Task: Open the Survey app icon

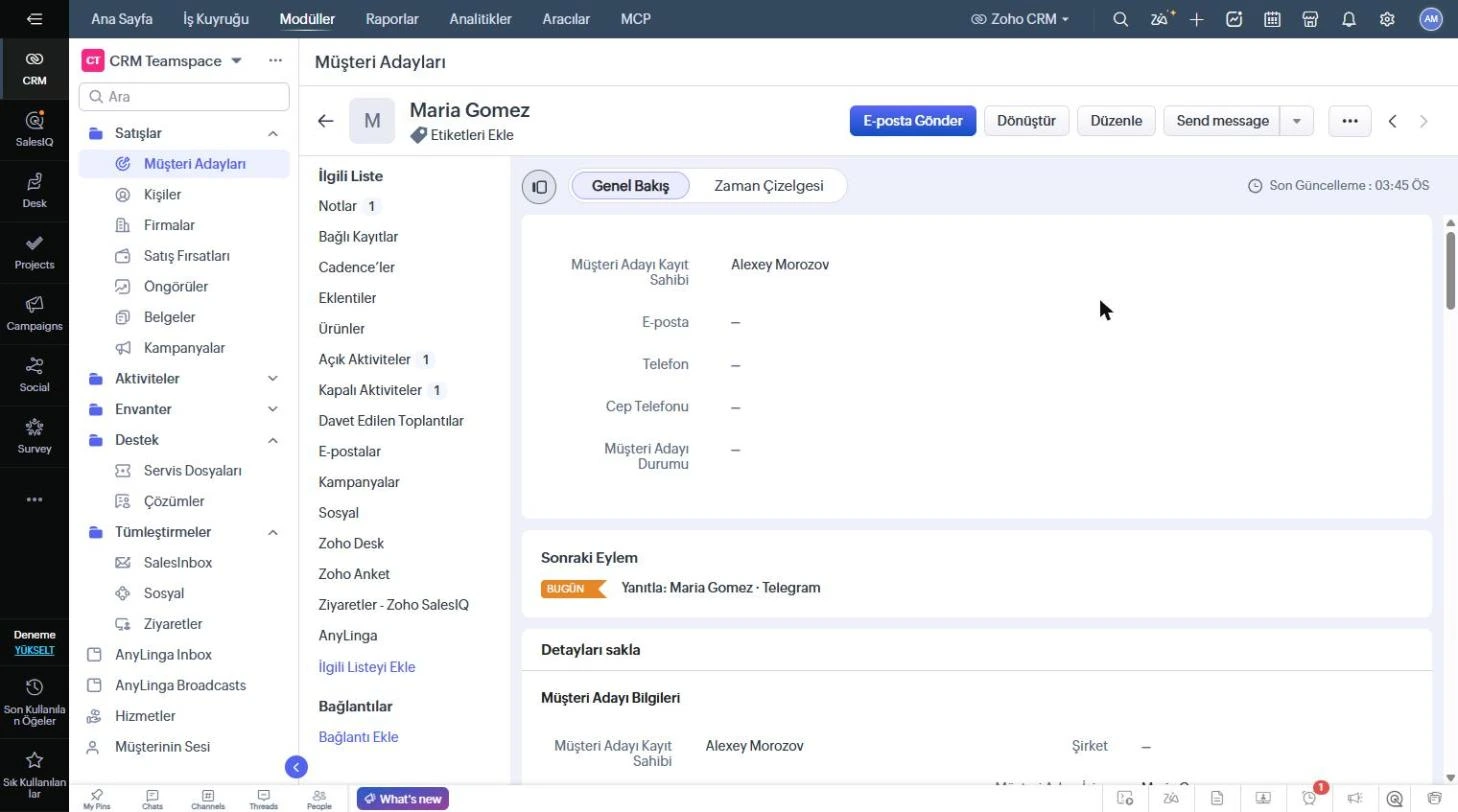Action: click(34, 435)
